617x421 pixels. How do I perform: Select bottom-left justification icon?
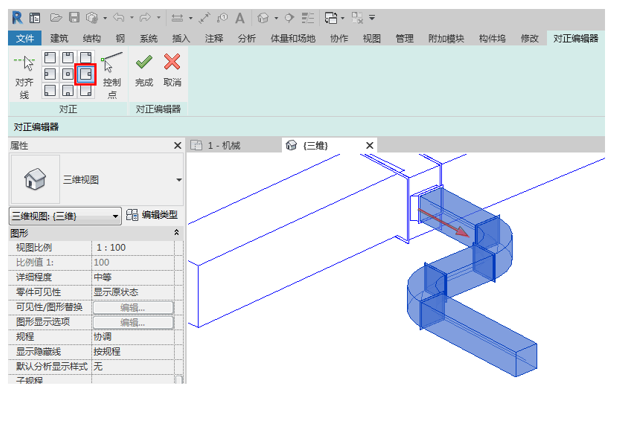pos(50,90)
